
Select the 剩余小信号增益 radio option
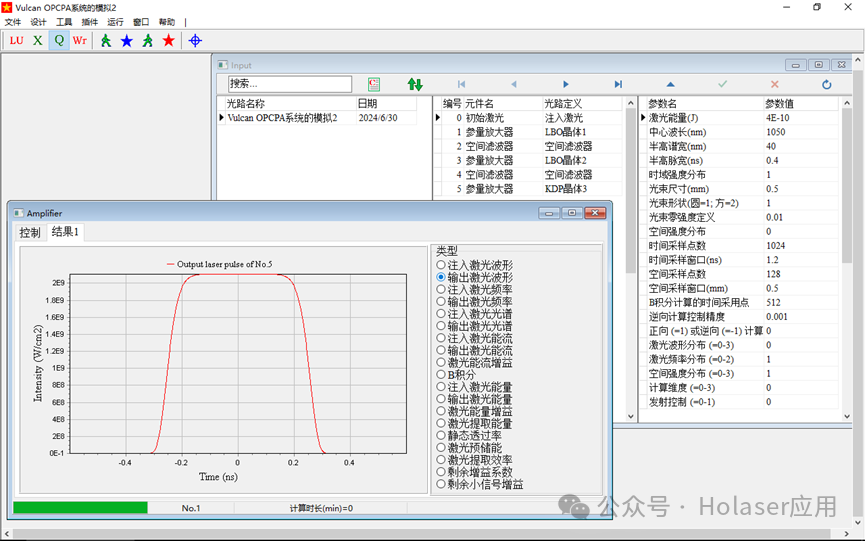coord(480,485)
